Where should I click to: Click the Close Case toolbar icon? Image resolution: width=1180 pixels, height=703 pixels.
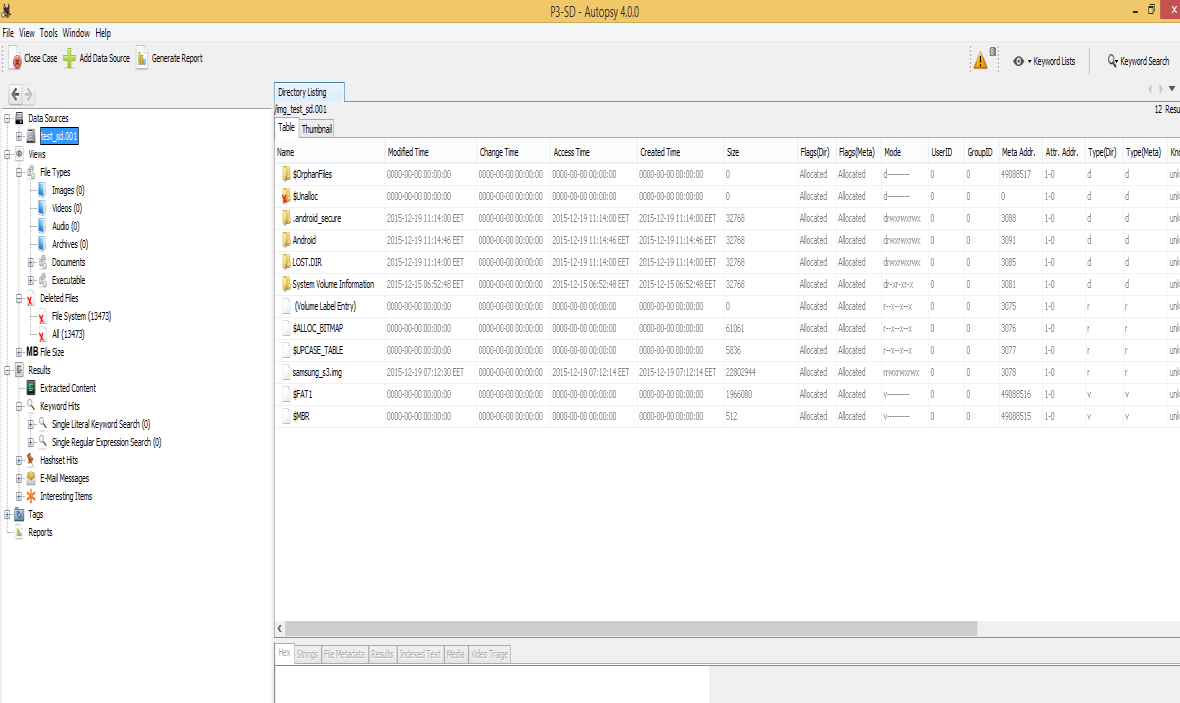(x=15, y=59)
